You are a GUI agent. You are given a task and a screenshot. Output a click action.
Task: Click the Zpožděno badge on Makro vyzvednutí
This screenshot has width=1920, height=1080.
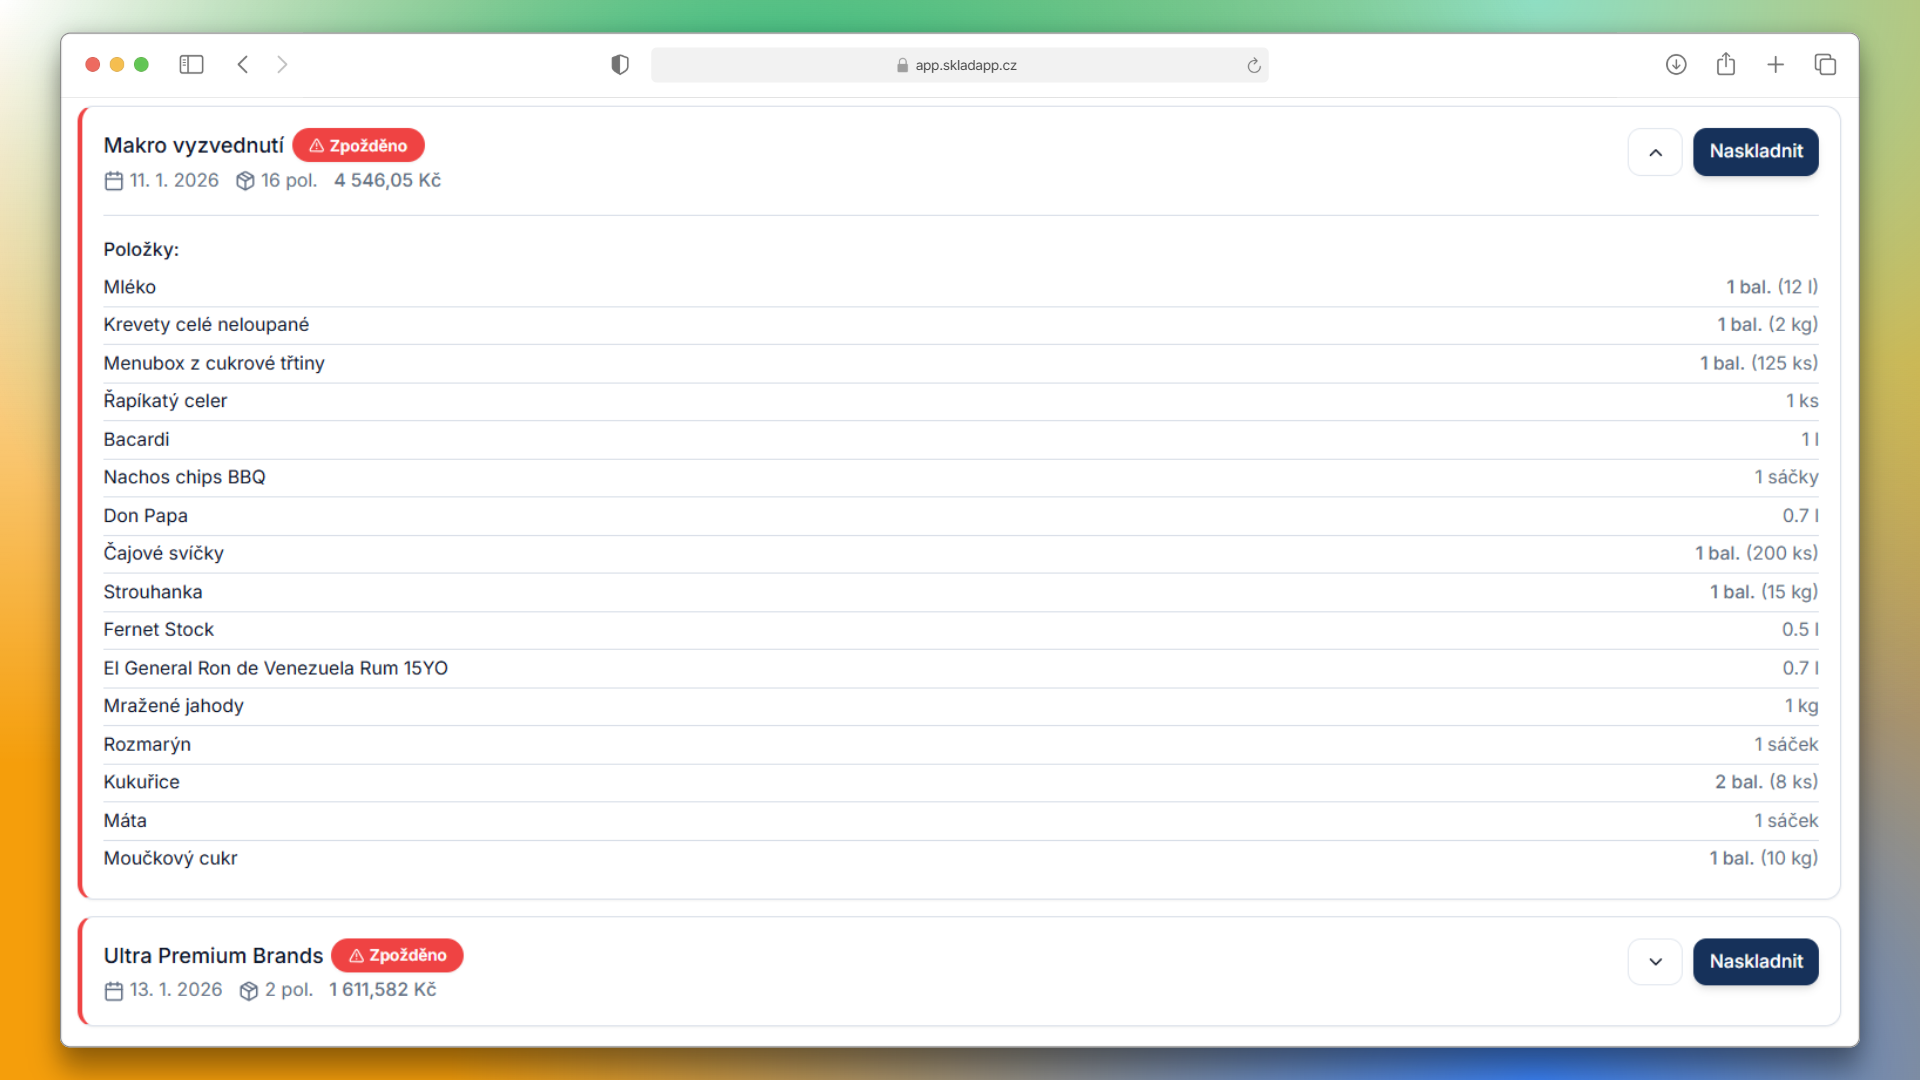[x=358, y=145]
